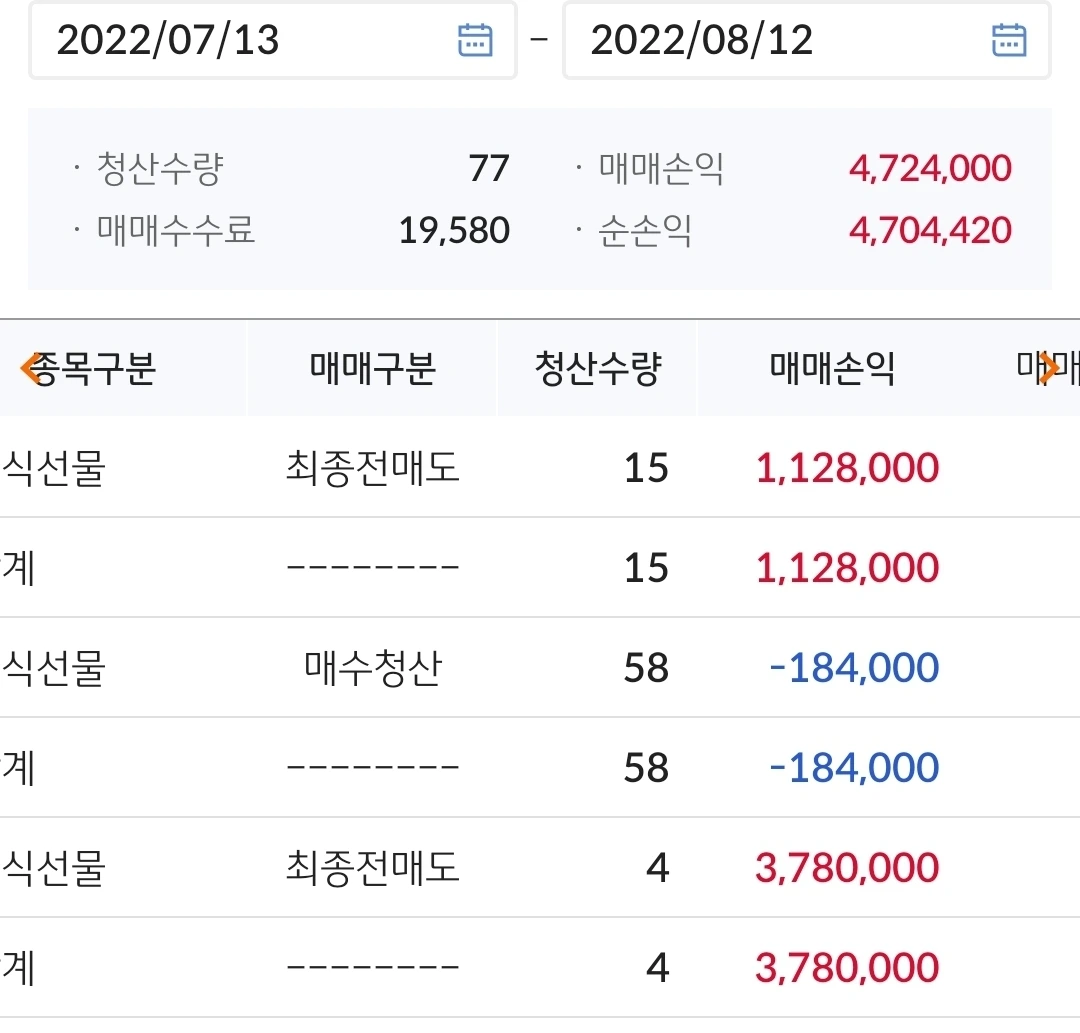Select the 매매구분 column header
1080x1033 pixels.
click(x=372, y=368)
